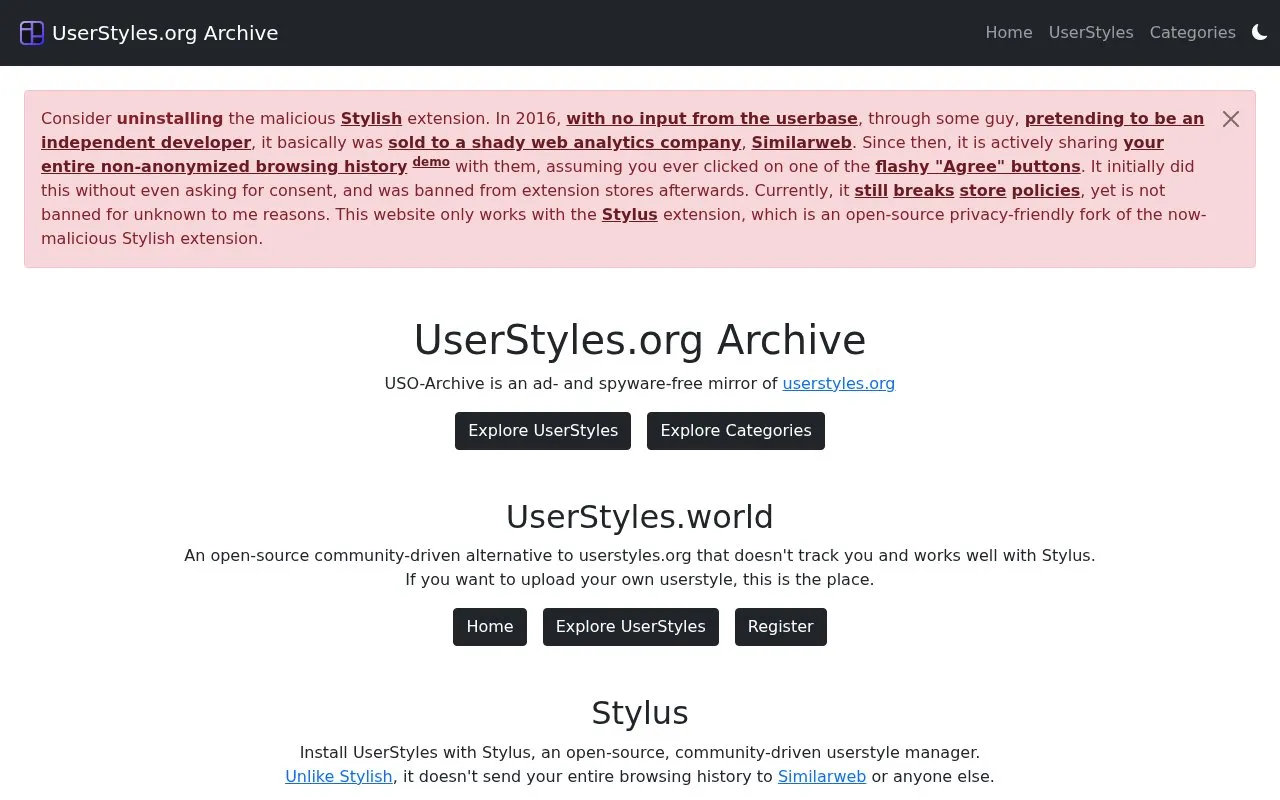This screenshot has width=1280, height=800.
Task: Open the Stylus link in the alert
Action: coord(630,214)
